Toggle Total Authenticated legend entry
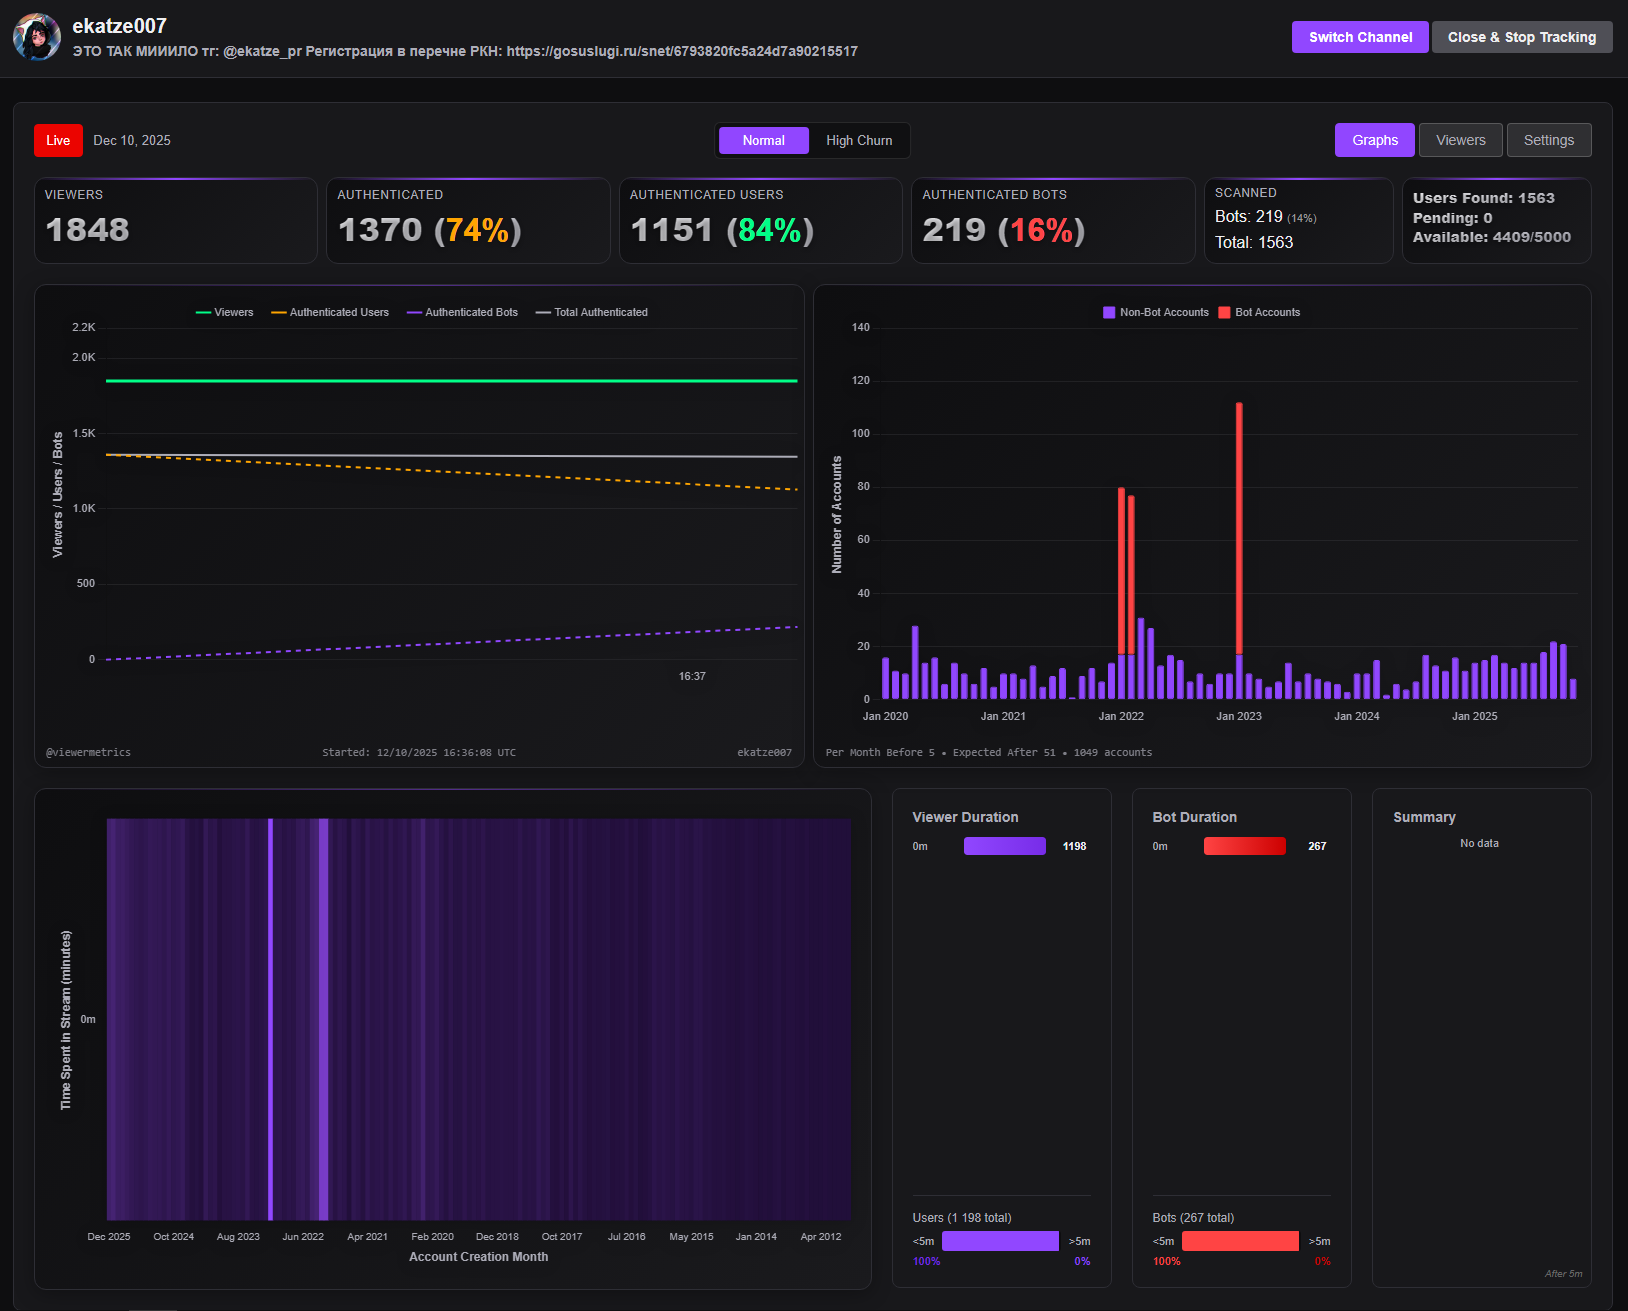 (x=592, y=312)
